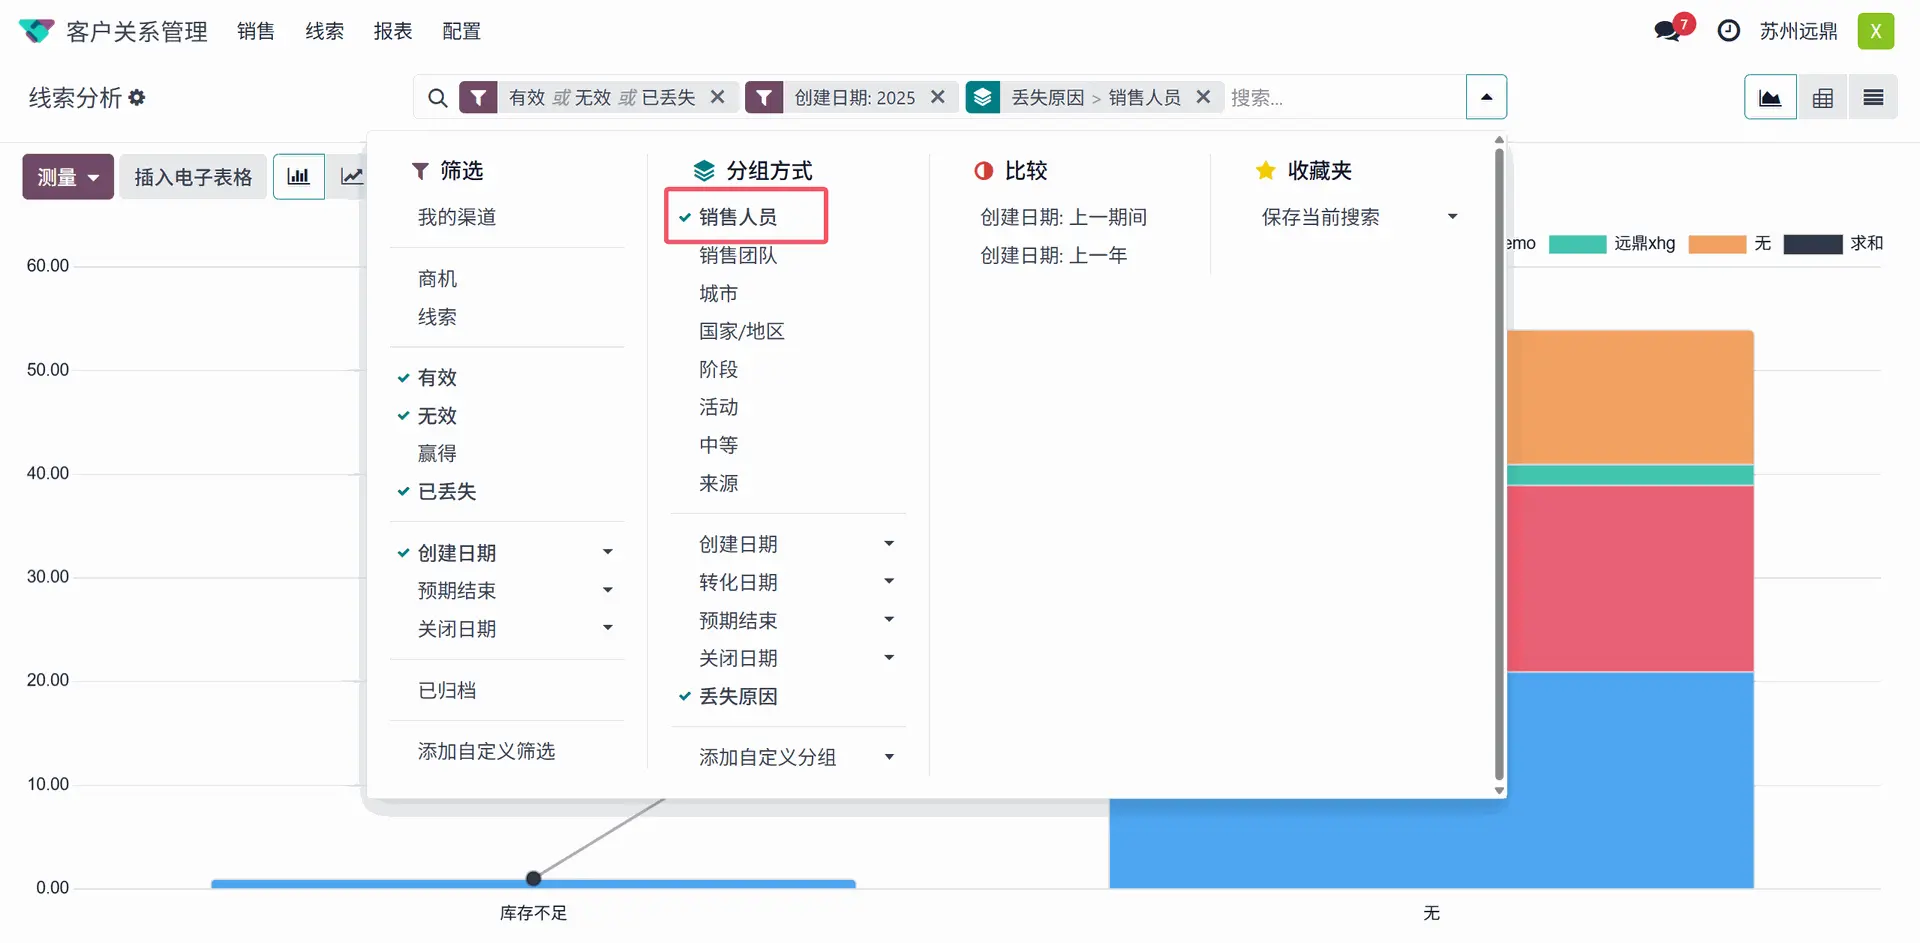Focus the 搜索... input field
The width and height of the screenshot is (1920, 943).
[1343, 97]
